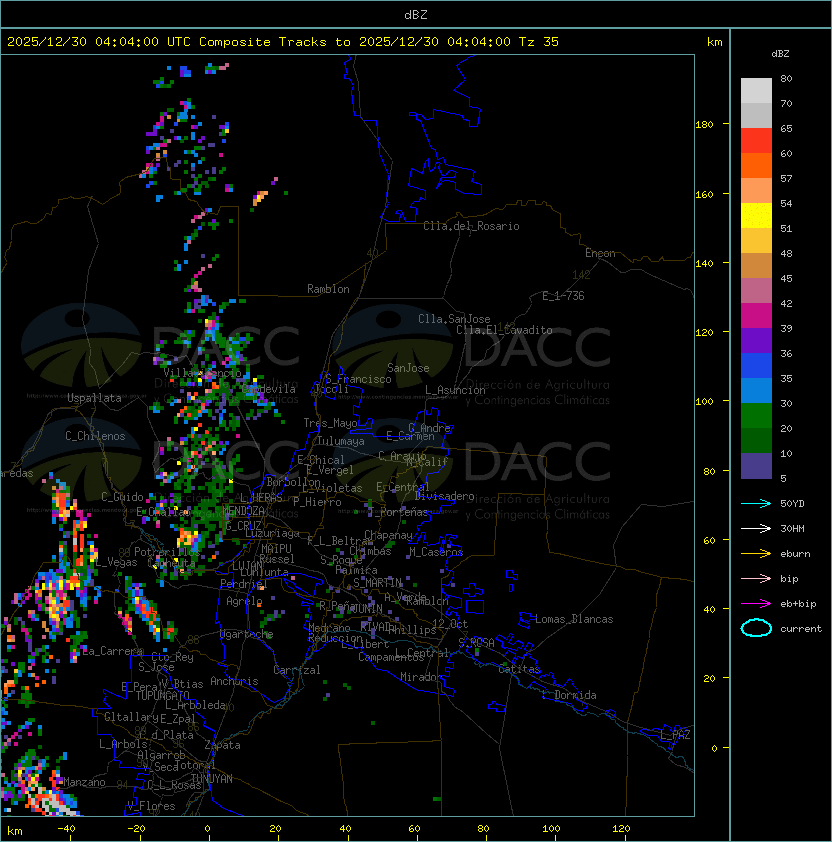
Task: Select the pink bip arrow in legend
Action: [x=756, y=579]
